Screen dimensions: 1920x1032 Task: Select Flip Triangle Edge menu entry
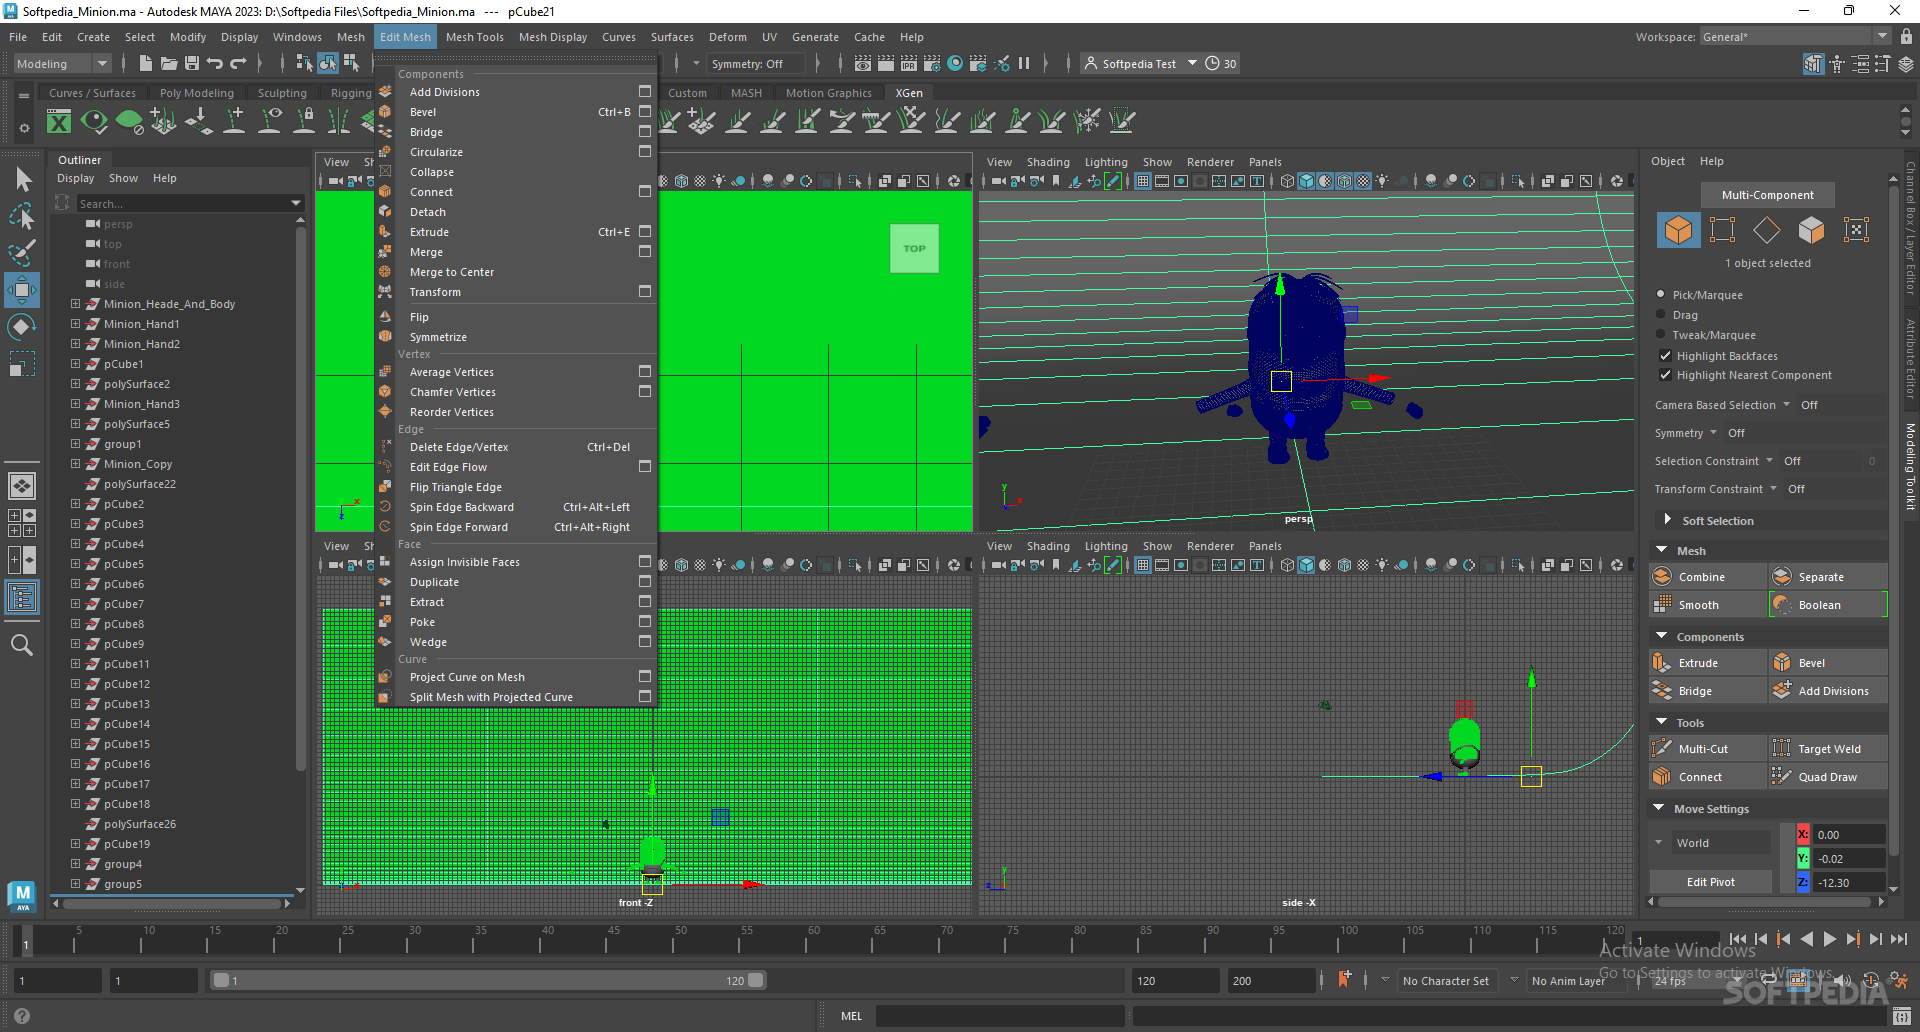pos(455,487)
